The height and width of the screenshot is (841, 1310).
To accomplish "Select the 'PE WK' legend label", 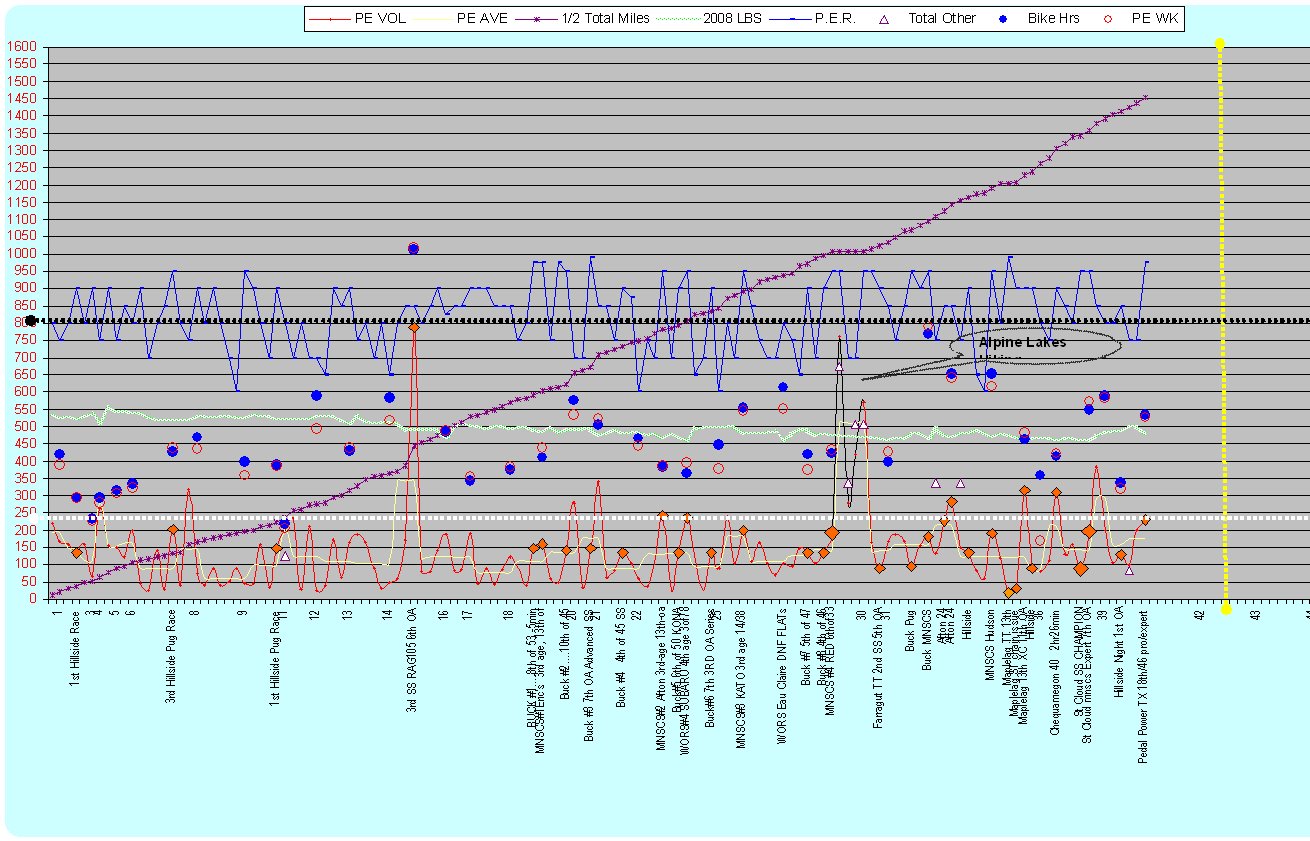I will click(1154, 18).
